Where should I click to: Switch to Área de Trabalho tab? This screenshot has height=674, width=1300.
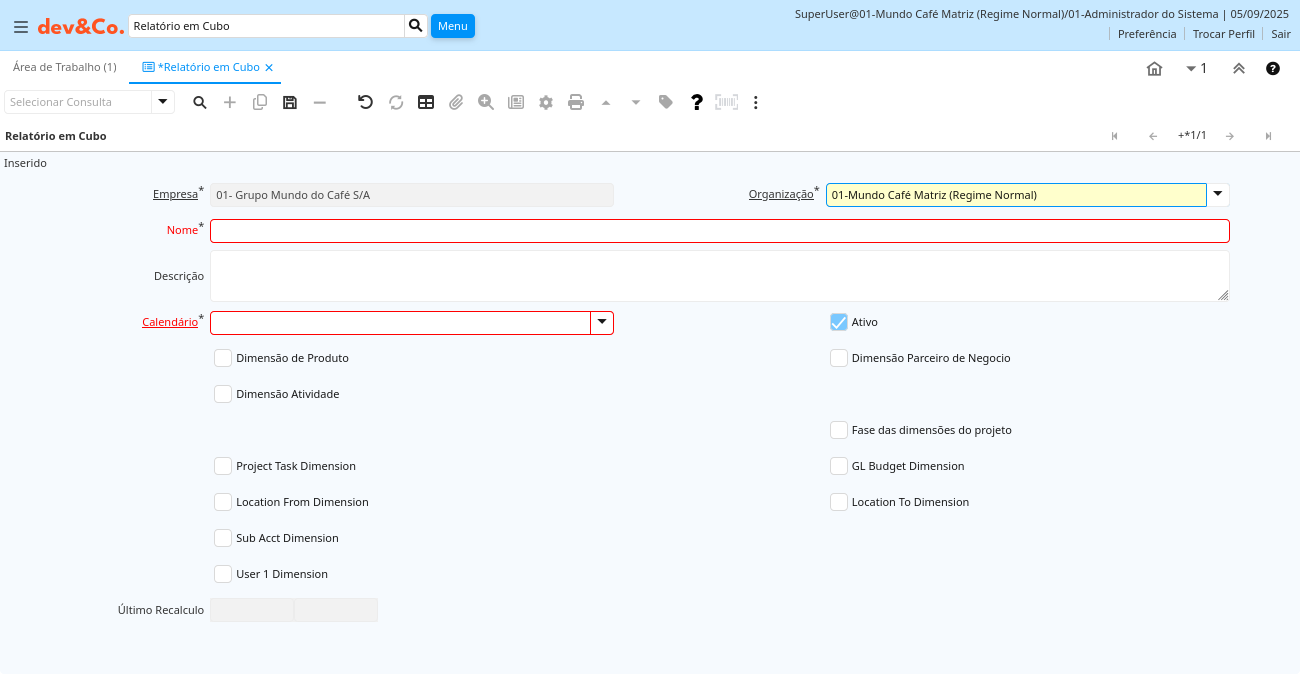64,67
